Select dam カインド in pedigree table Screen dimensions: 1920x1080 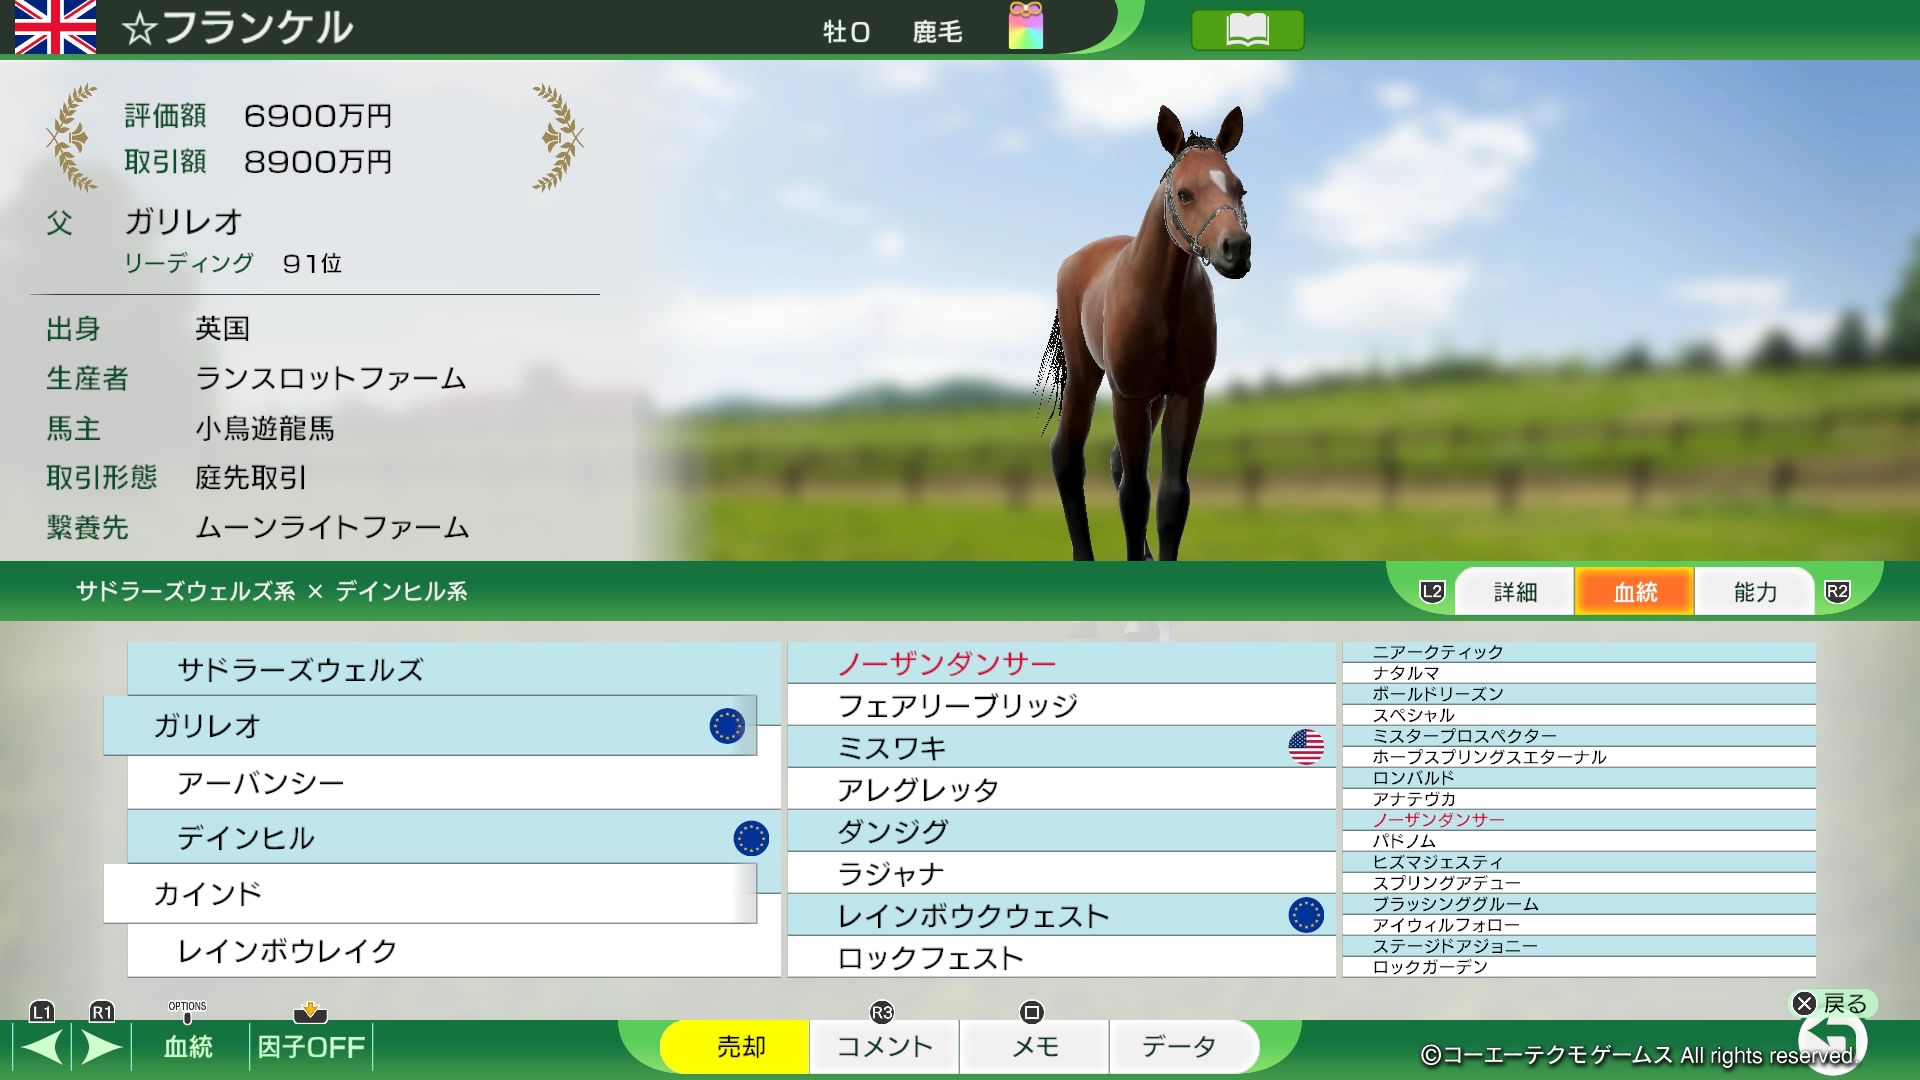coord(430,894)
